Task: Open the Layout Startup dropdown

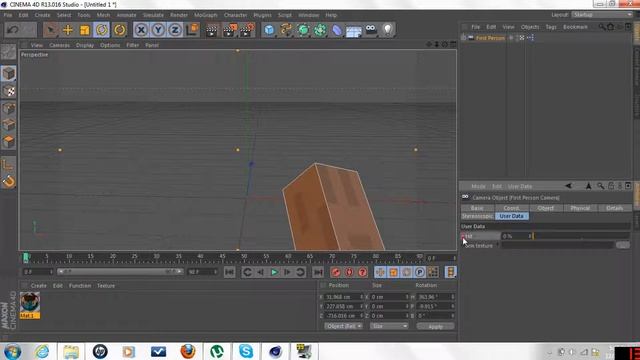Action: tap(602, 15)
